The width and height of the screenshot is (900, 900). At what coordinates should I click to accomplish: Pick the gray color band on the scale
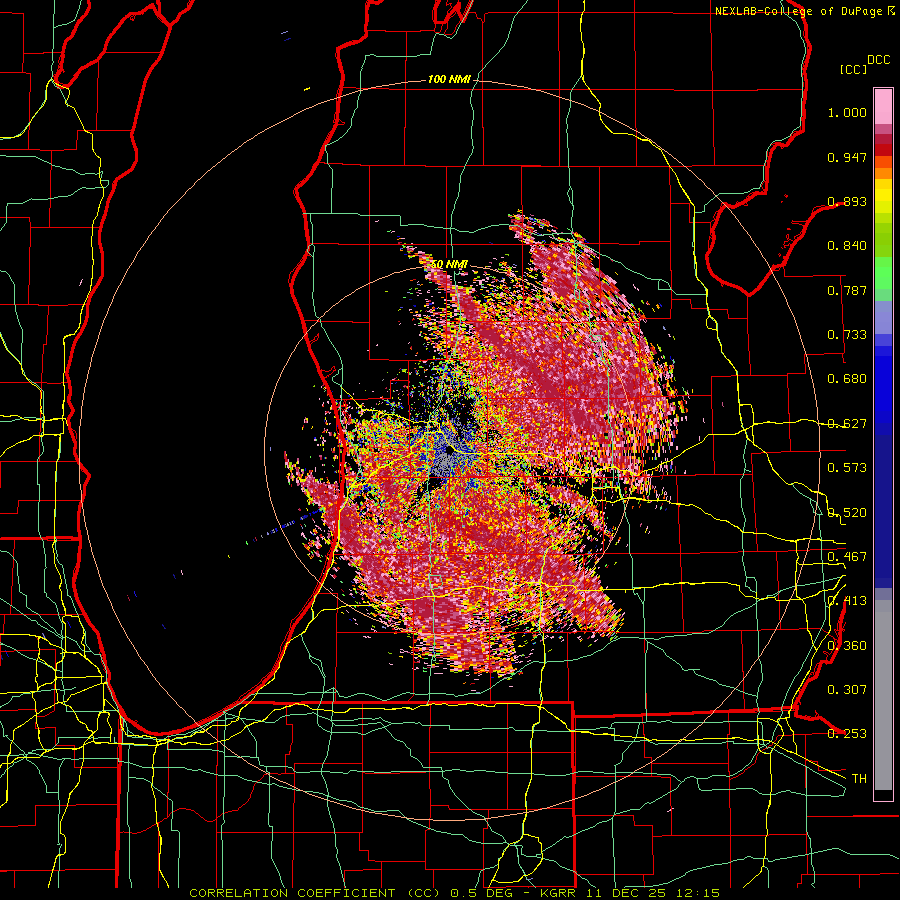883,695
